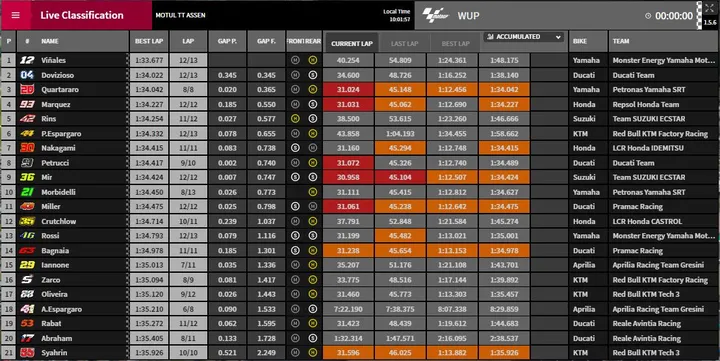Click Rins' number 42 badge

27,118
